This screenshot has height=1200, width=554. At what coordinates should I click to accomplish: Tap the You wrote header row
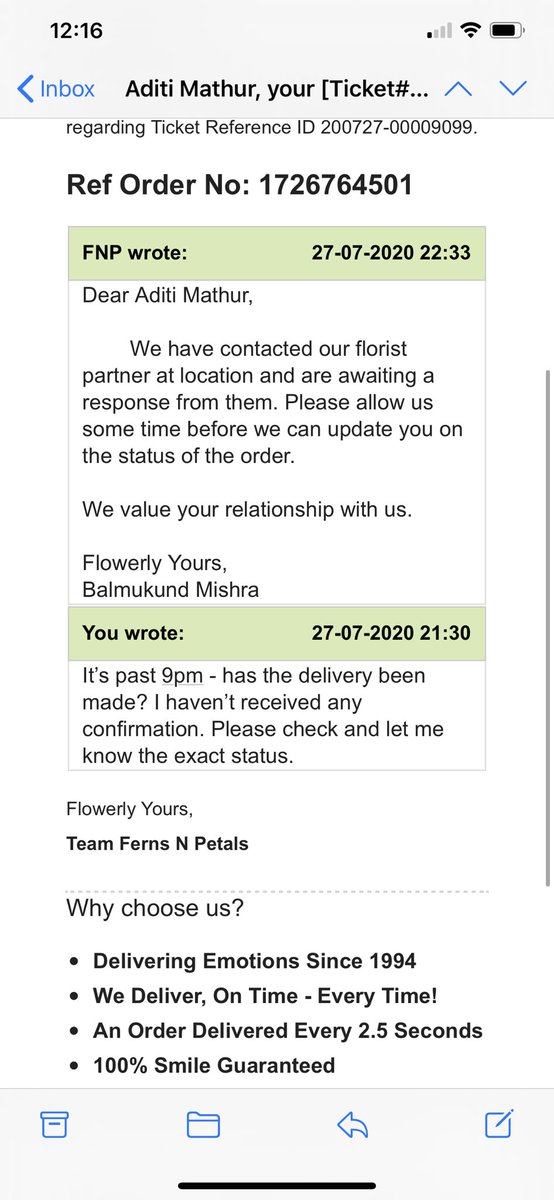click(277, 633)
